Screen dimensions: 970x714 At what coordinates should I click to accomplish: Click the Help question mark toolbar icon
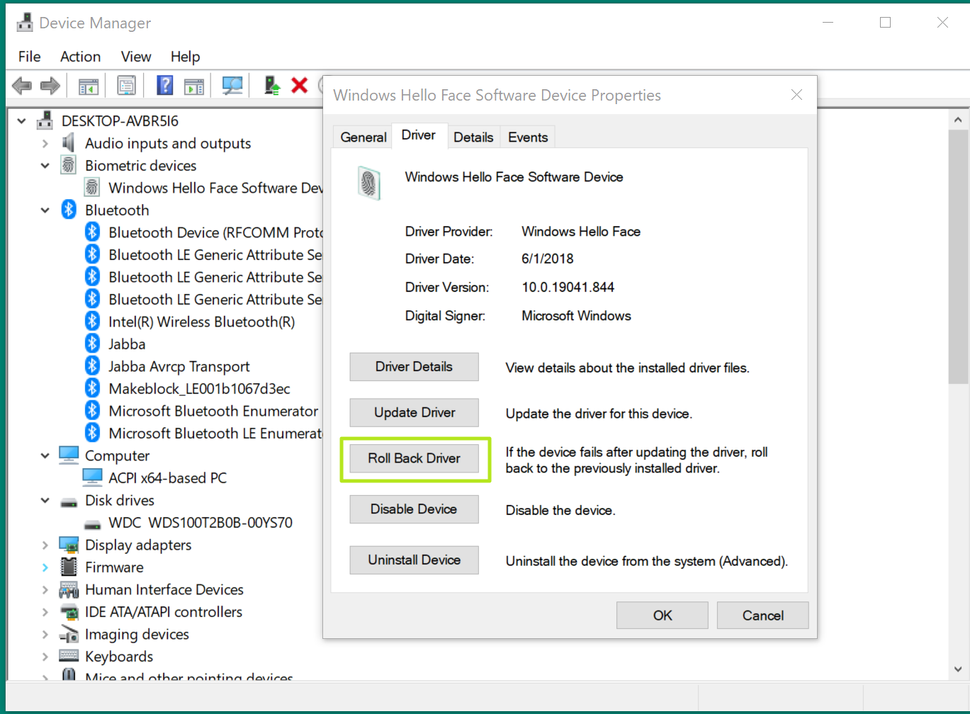pos(165,85)
